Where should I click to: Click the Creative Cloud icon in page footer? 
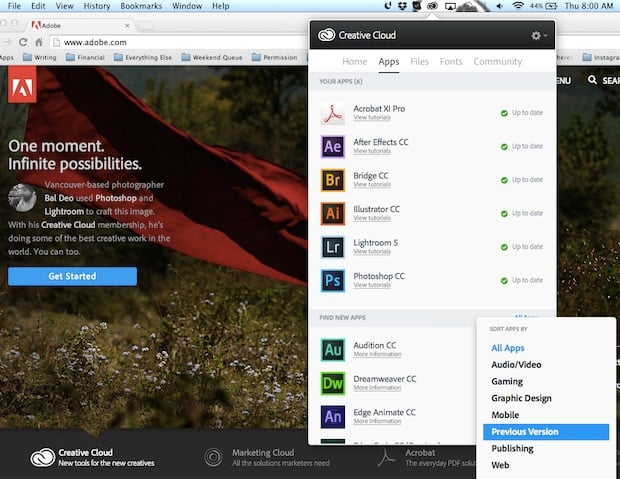tap(43, 458)
